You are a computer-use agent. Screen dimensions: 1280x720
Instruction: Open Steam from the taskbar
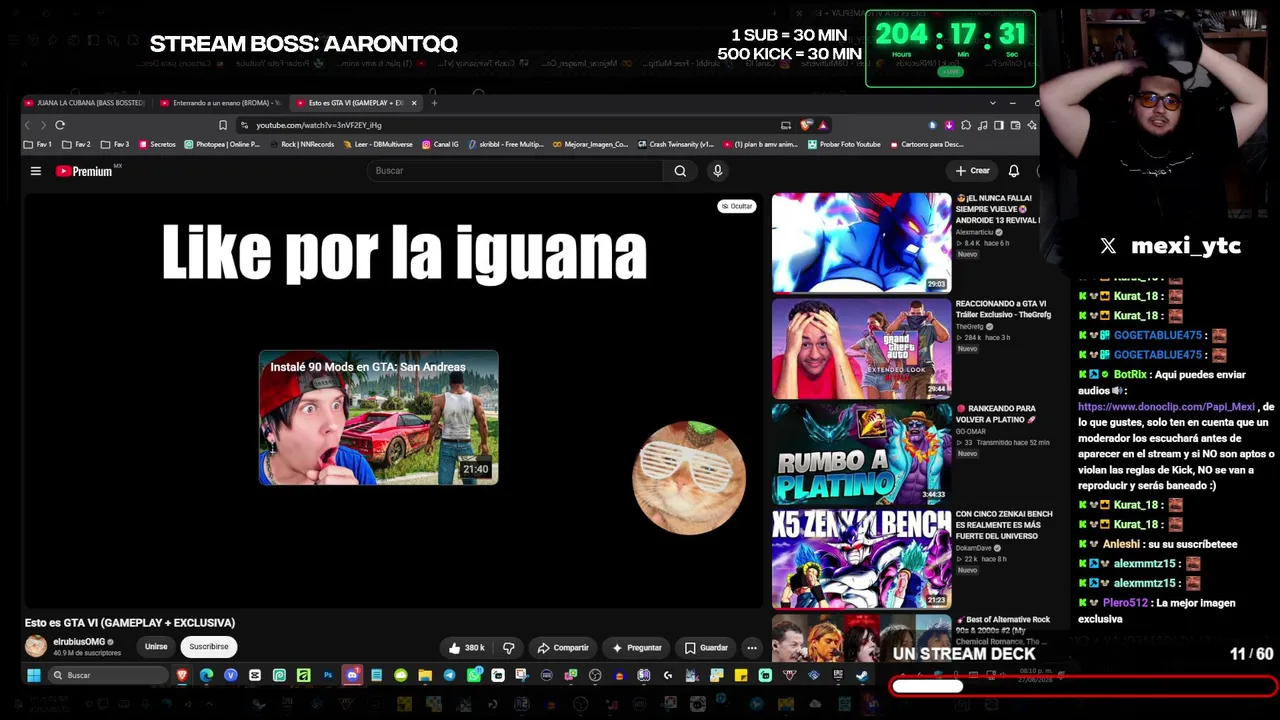862,676
